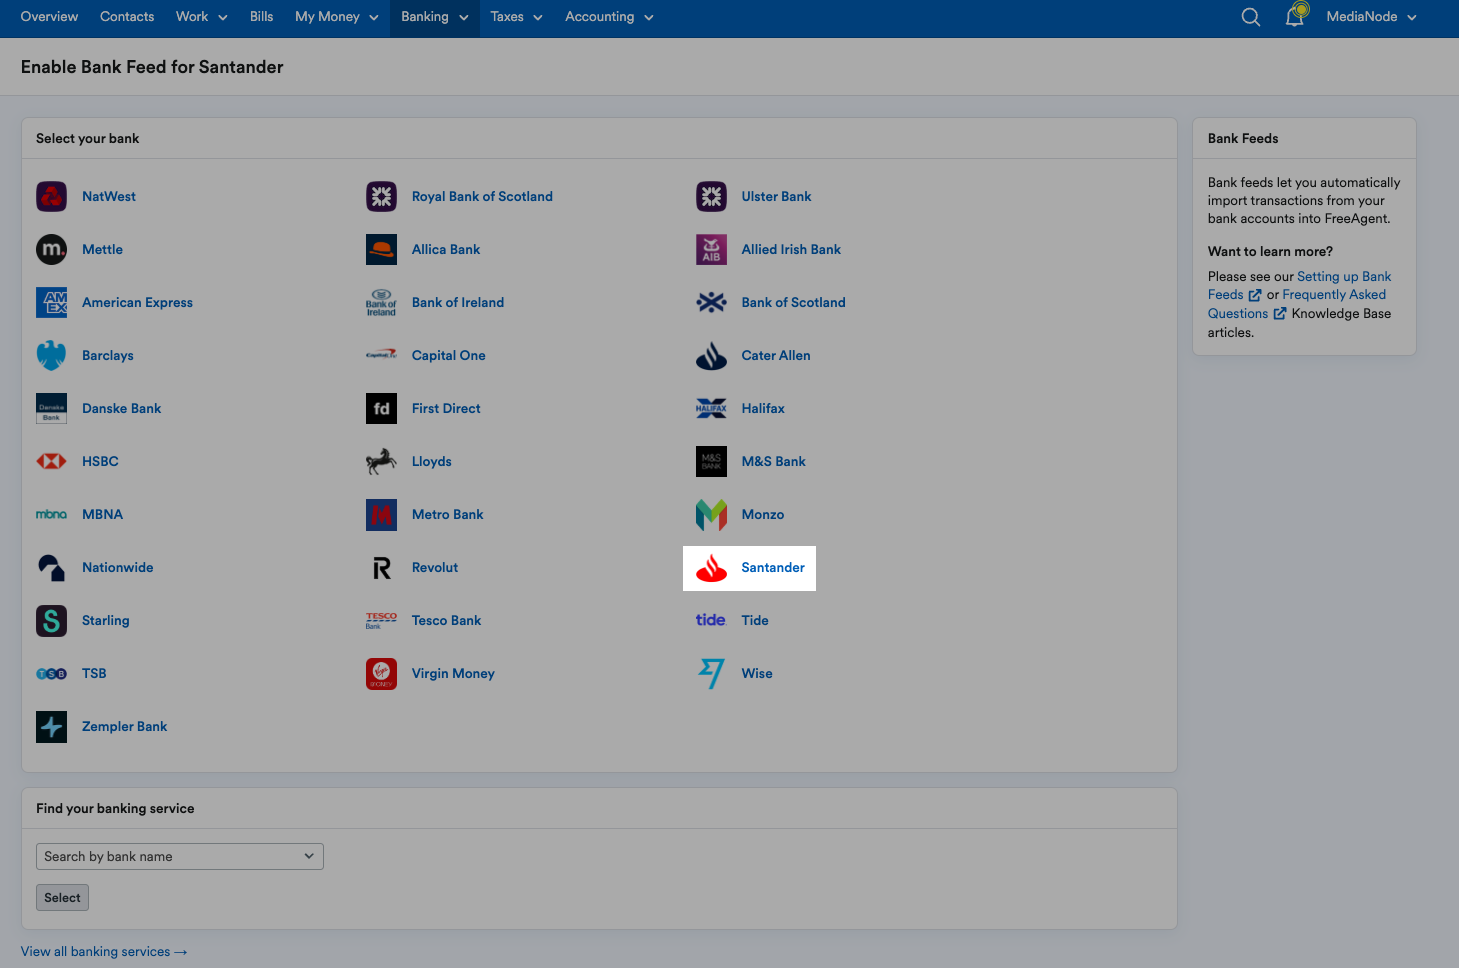Choose the Wise bank link
1459x968 pixels.
coord(757,674)
